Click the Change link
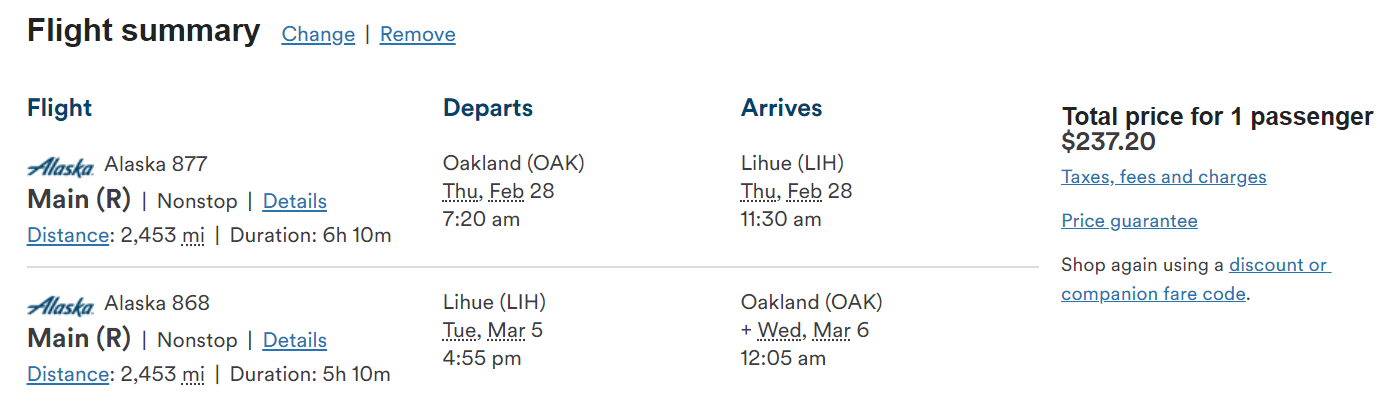Viewport: 1384px width, 412px height. [318, 35]
